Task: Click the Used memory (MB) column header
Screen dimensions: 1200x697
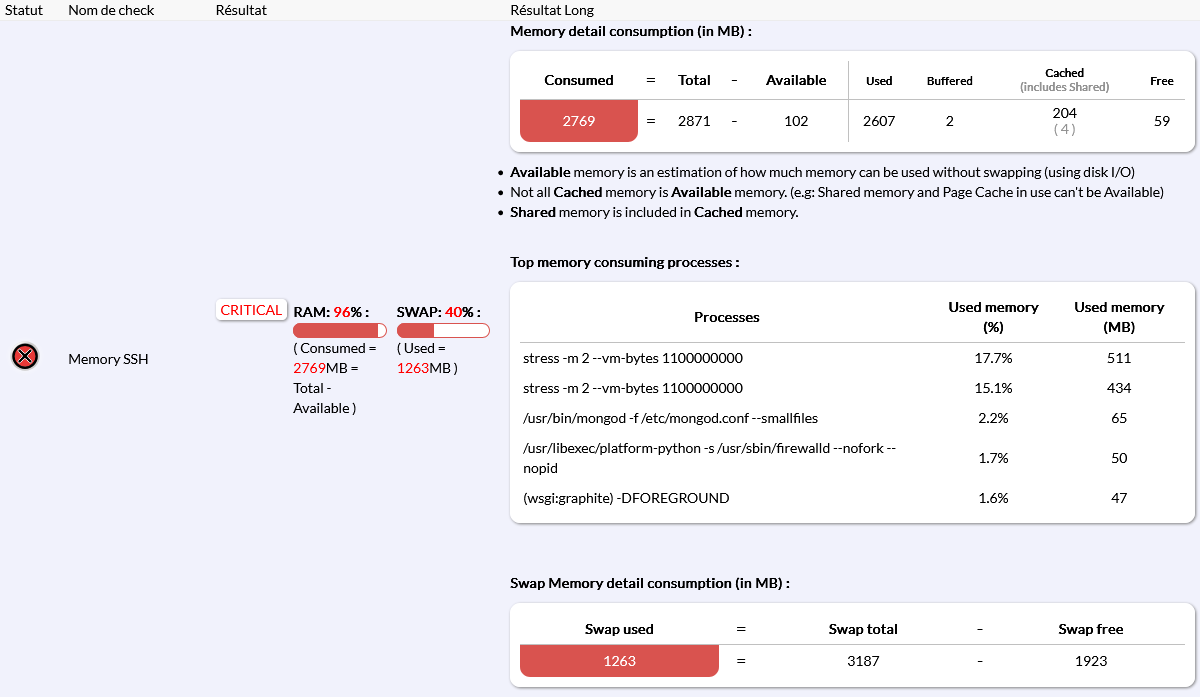Action: point(1119,316)
